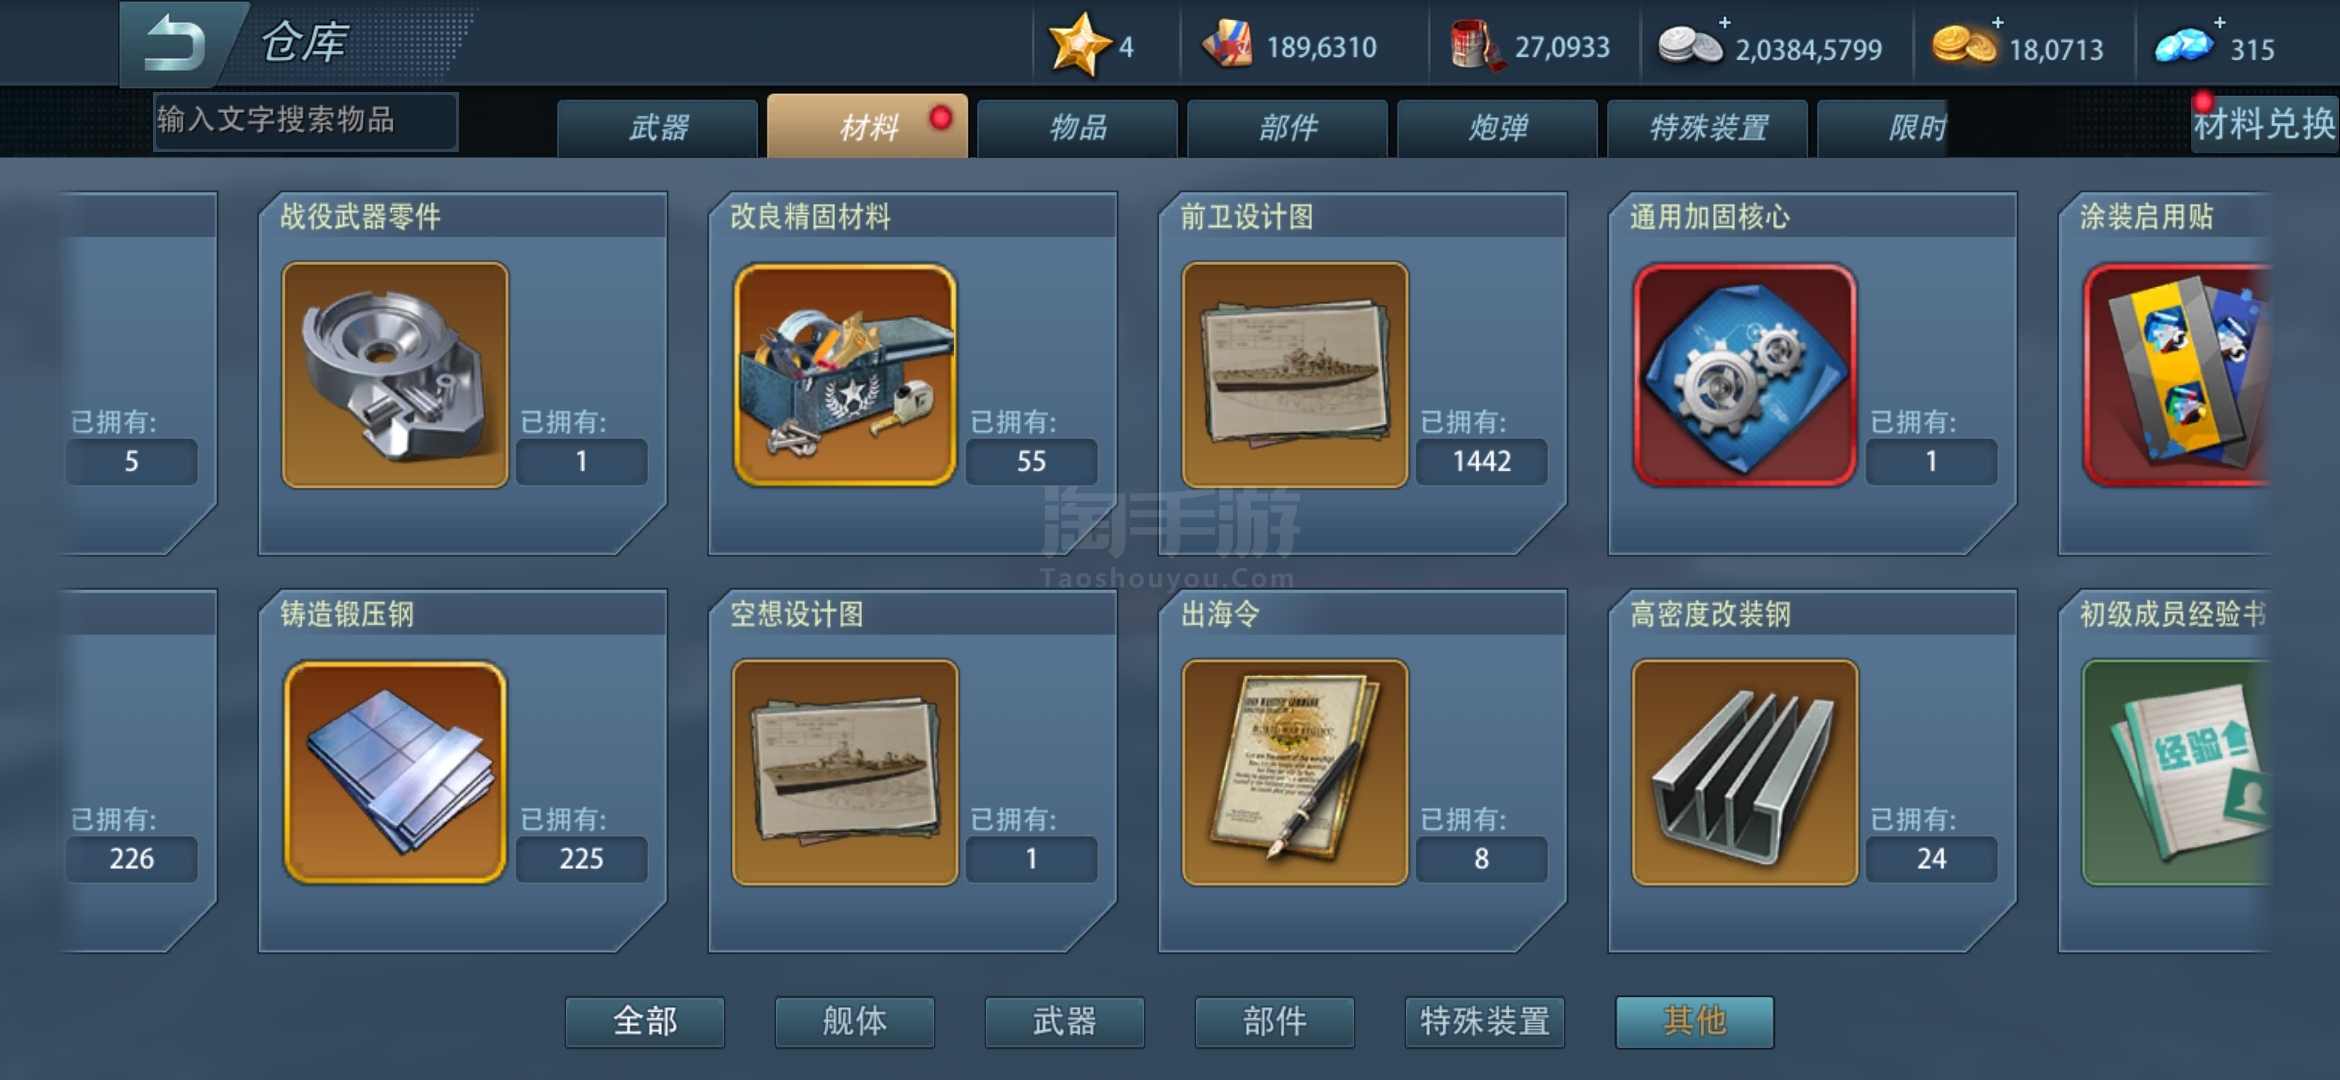Open the 出海令 document icon
Screen dimensions: 2340x1080
click(1295, 772)
